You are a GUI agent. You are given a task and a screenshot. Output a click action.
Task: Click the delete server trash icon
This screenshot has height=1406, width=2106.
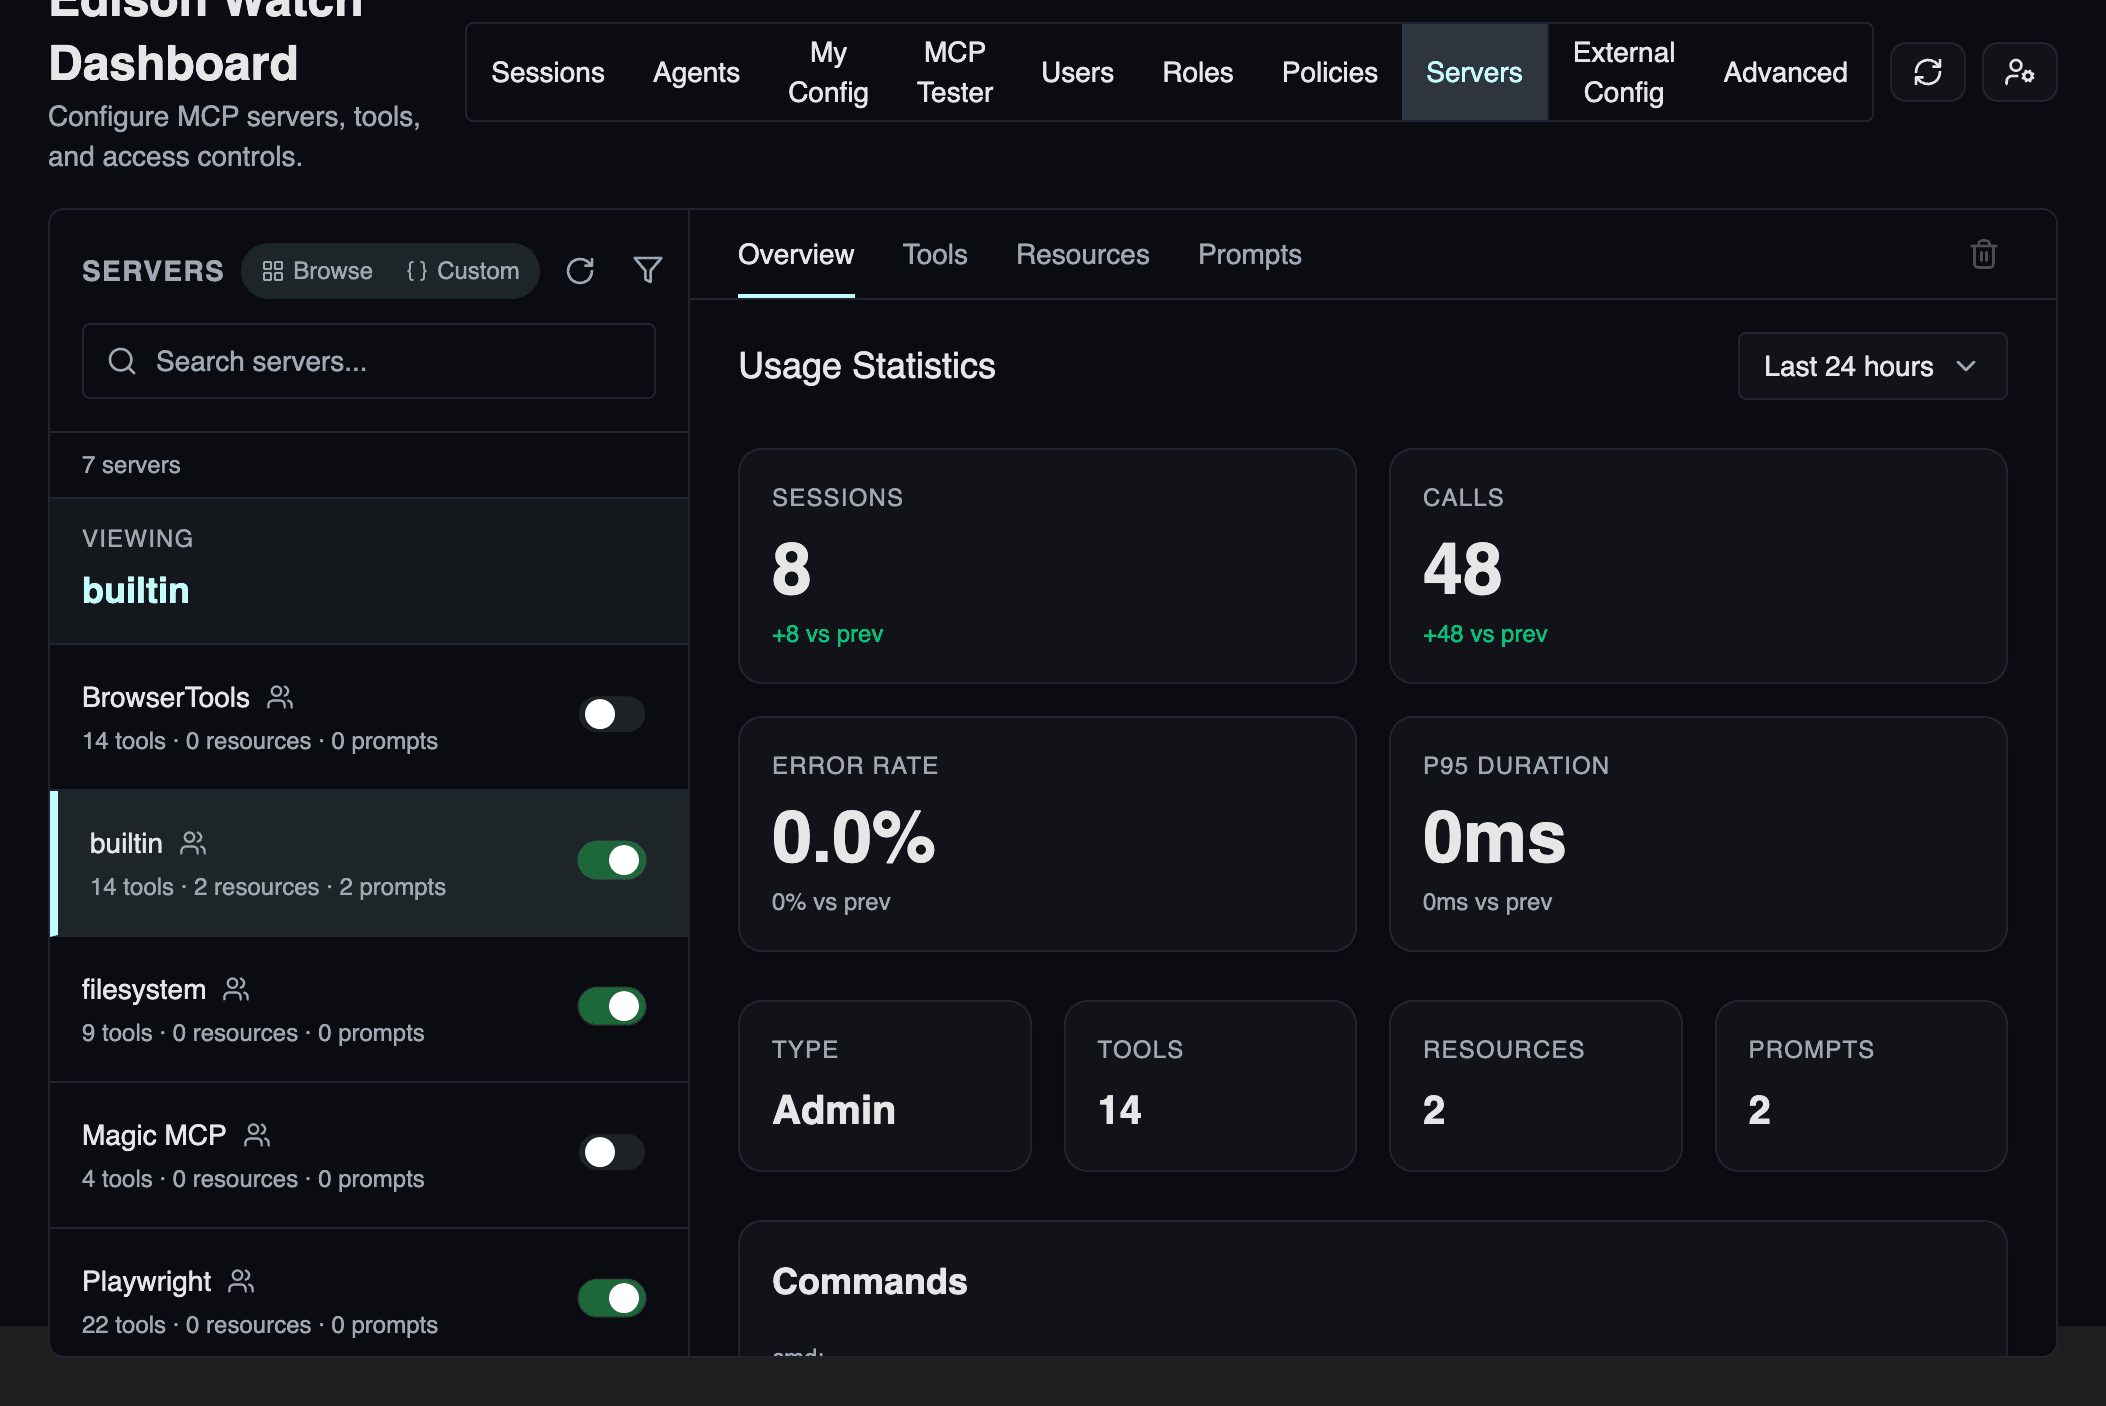pyautogui.click(x=1983, y=254)
